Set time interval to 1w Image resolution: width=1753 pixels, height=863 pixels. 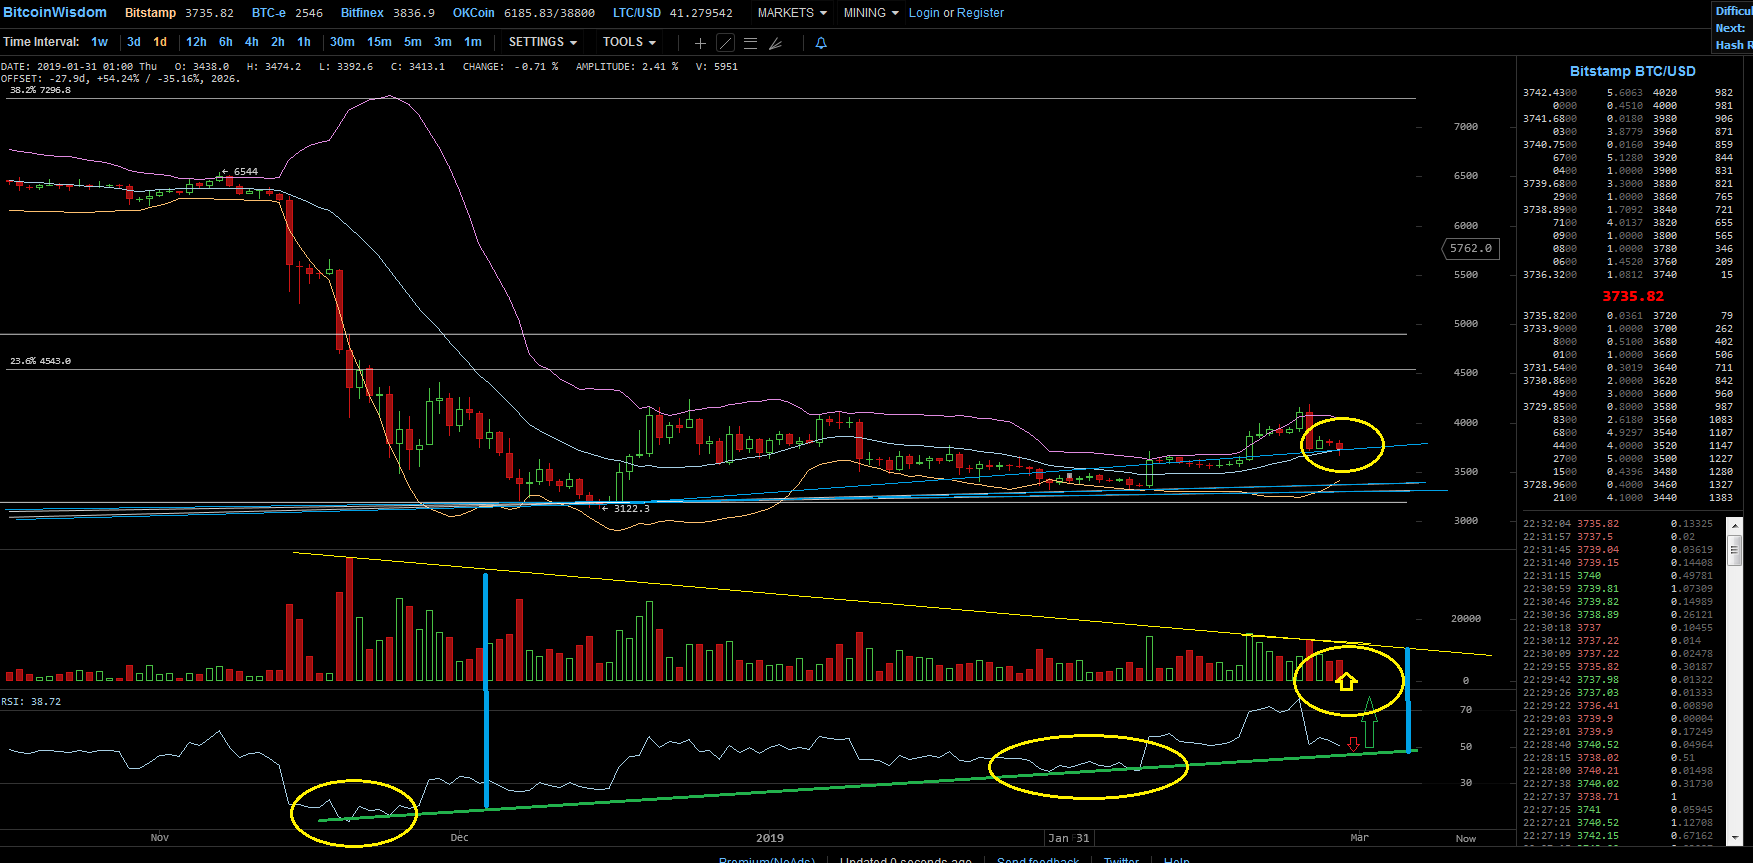pyautogui.click(x=99, y=42)
